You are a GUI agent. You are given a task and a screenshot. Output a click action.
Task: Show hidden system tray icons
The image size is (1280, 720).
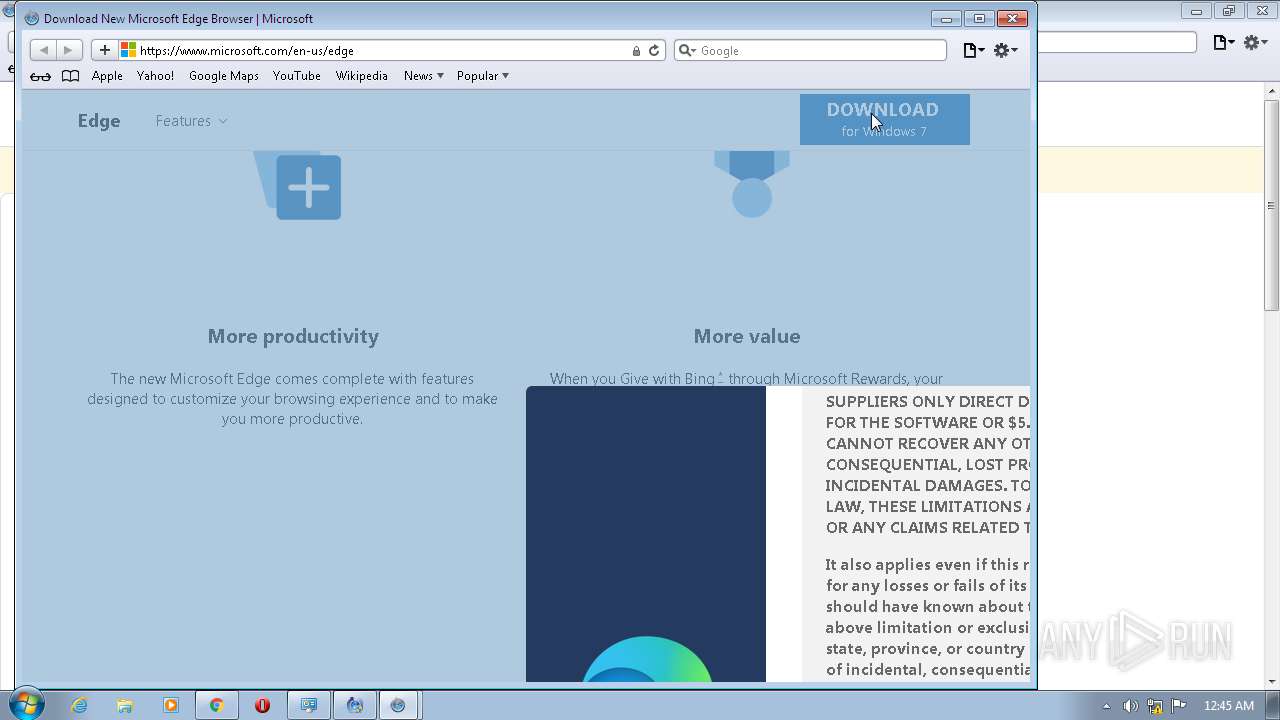click(x=1106, y=706)
